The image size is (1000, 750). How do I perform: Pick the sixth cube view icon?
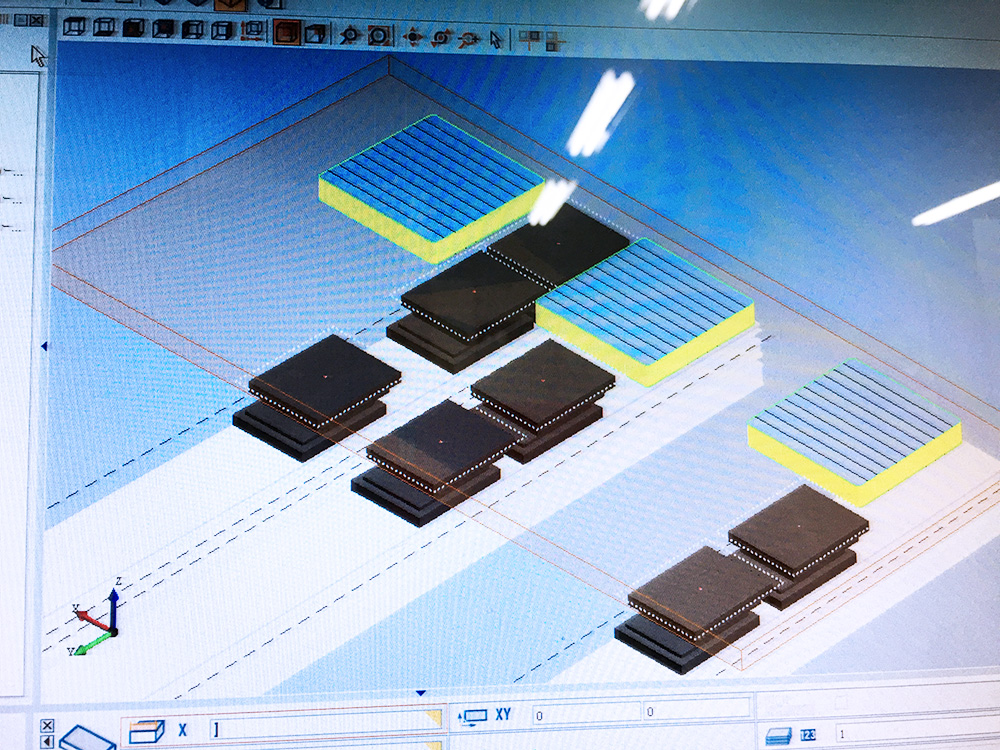click(223, 29)
